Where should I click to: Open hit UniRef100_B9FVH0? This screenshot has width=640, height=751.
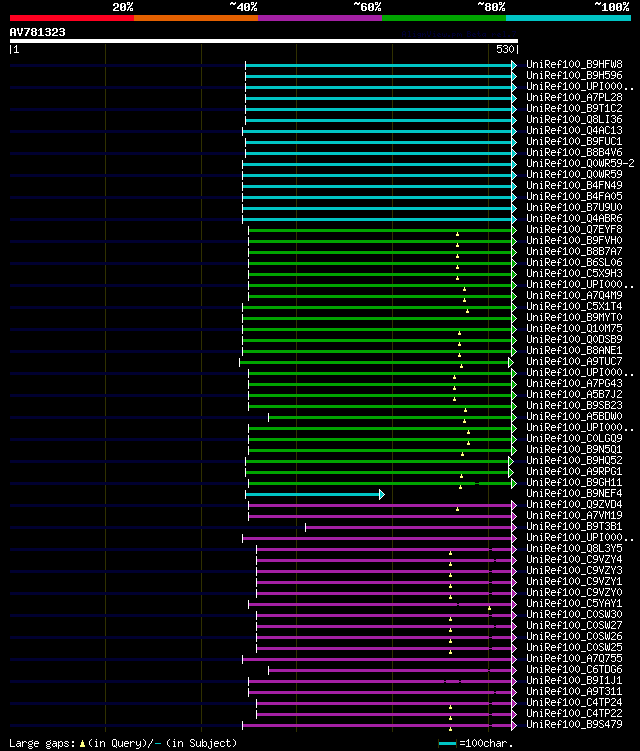pos(574,240)
